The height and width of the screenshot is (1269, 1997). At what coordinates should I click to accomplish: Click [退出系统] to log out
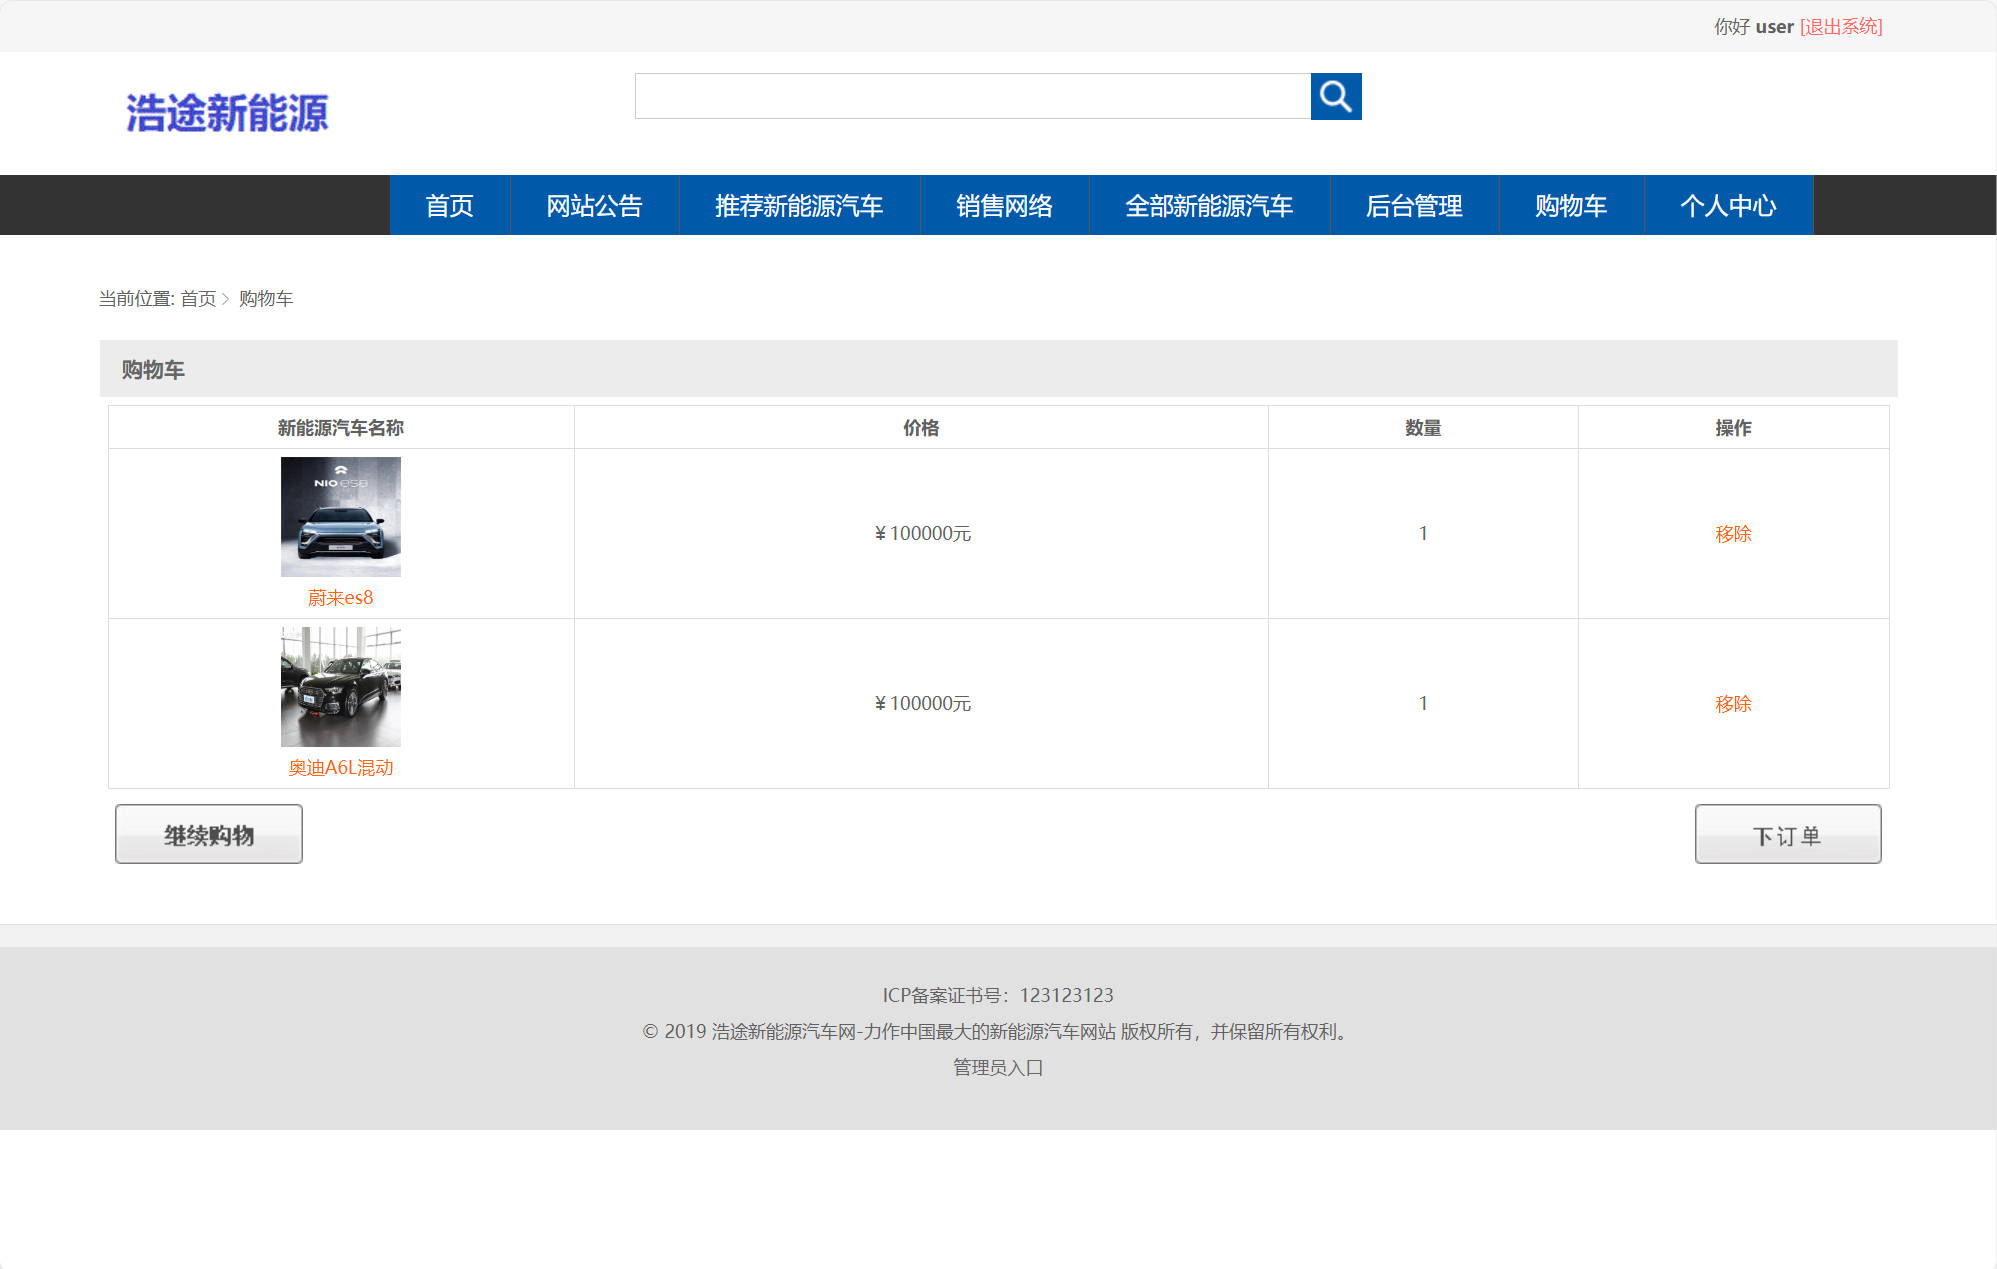pos(1841,26)
